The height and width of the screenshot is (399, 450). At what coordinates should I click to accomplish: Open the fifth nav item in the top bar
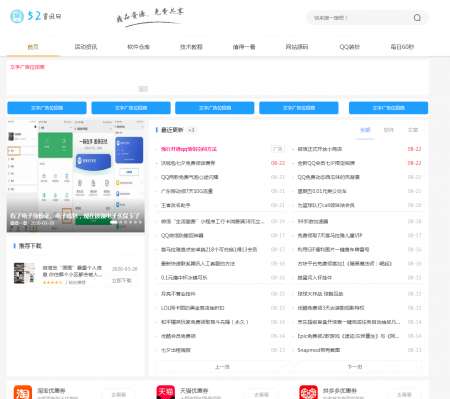click(244, 47)
